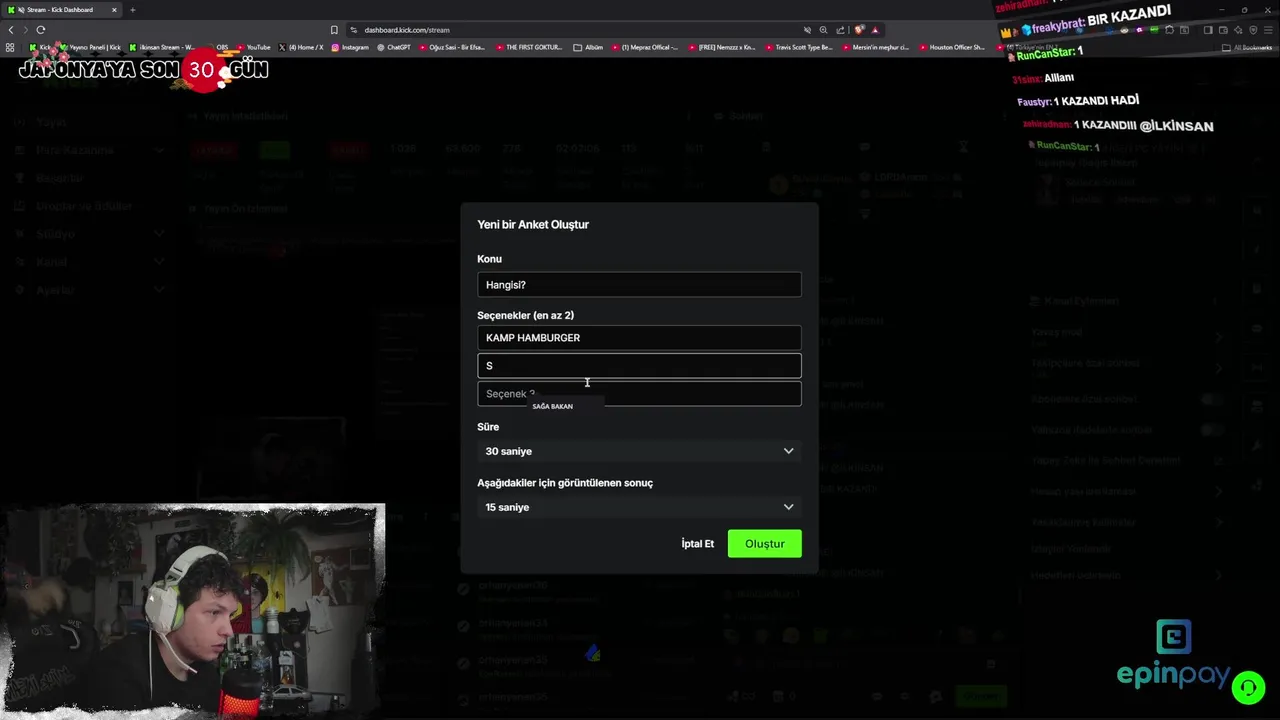Reload the Kick Dashboard page

tap(41, 30)
